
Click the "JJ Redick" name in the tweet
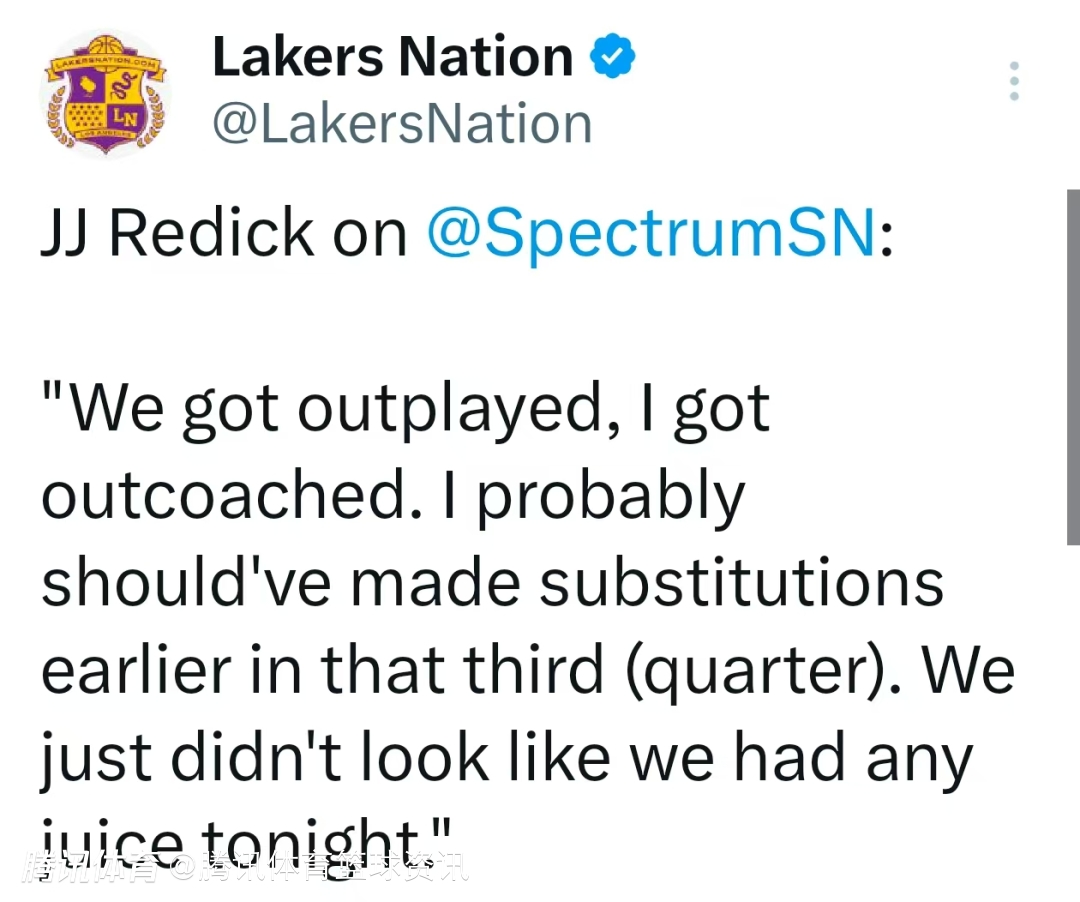(177, 233)
